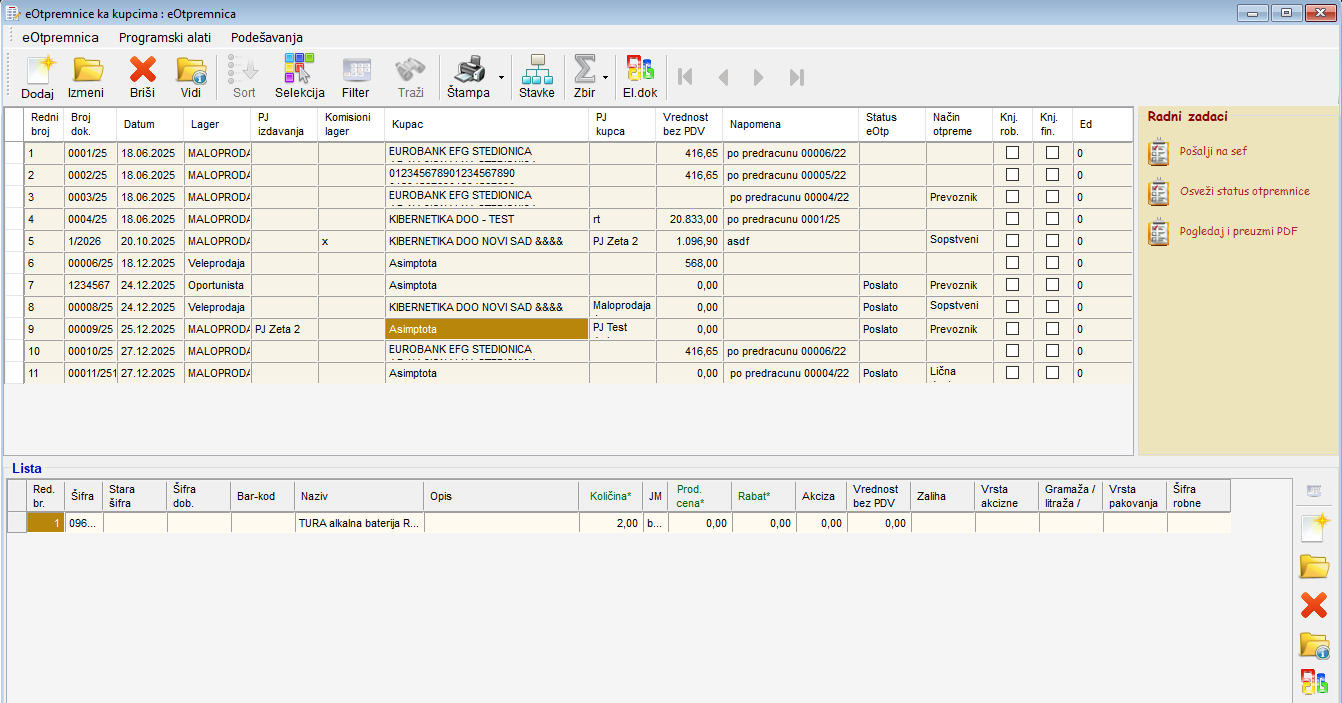Click Pošalji na sef task link
This screenshot has height=703, width=1342.
pos(1213,151)
